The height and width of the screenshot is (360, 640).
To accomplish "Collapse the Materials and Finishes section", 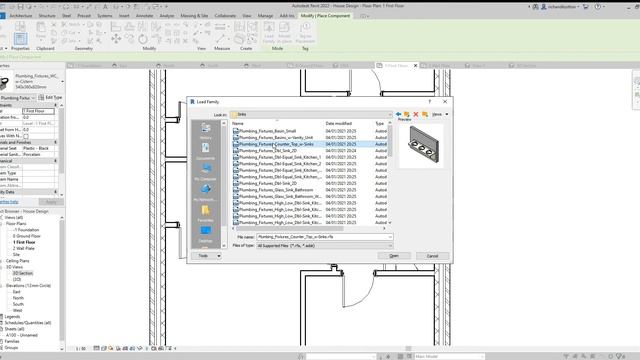I will tap(56, 142).
